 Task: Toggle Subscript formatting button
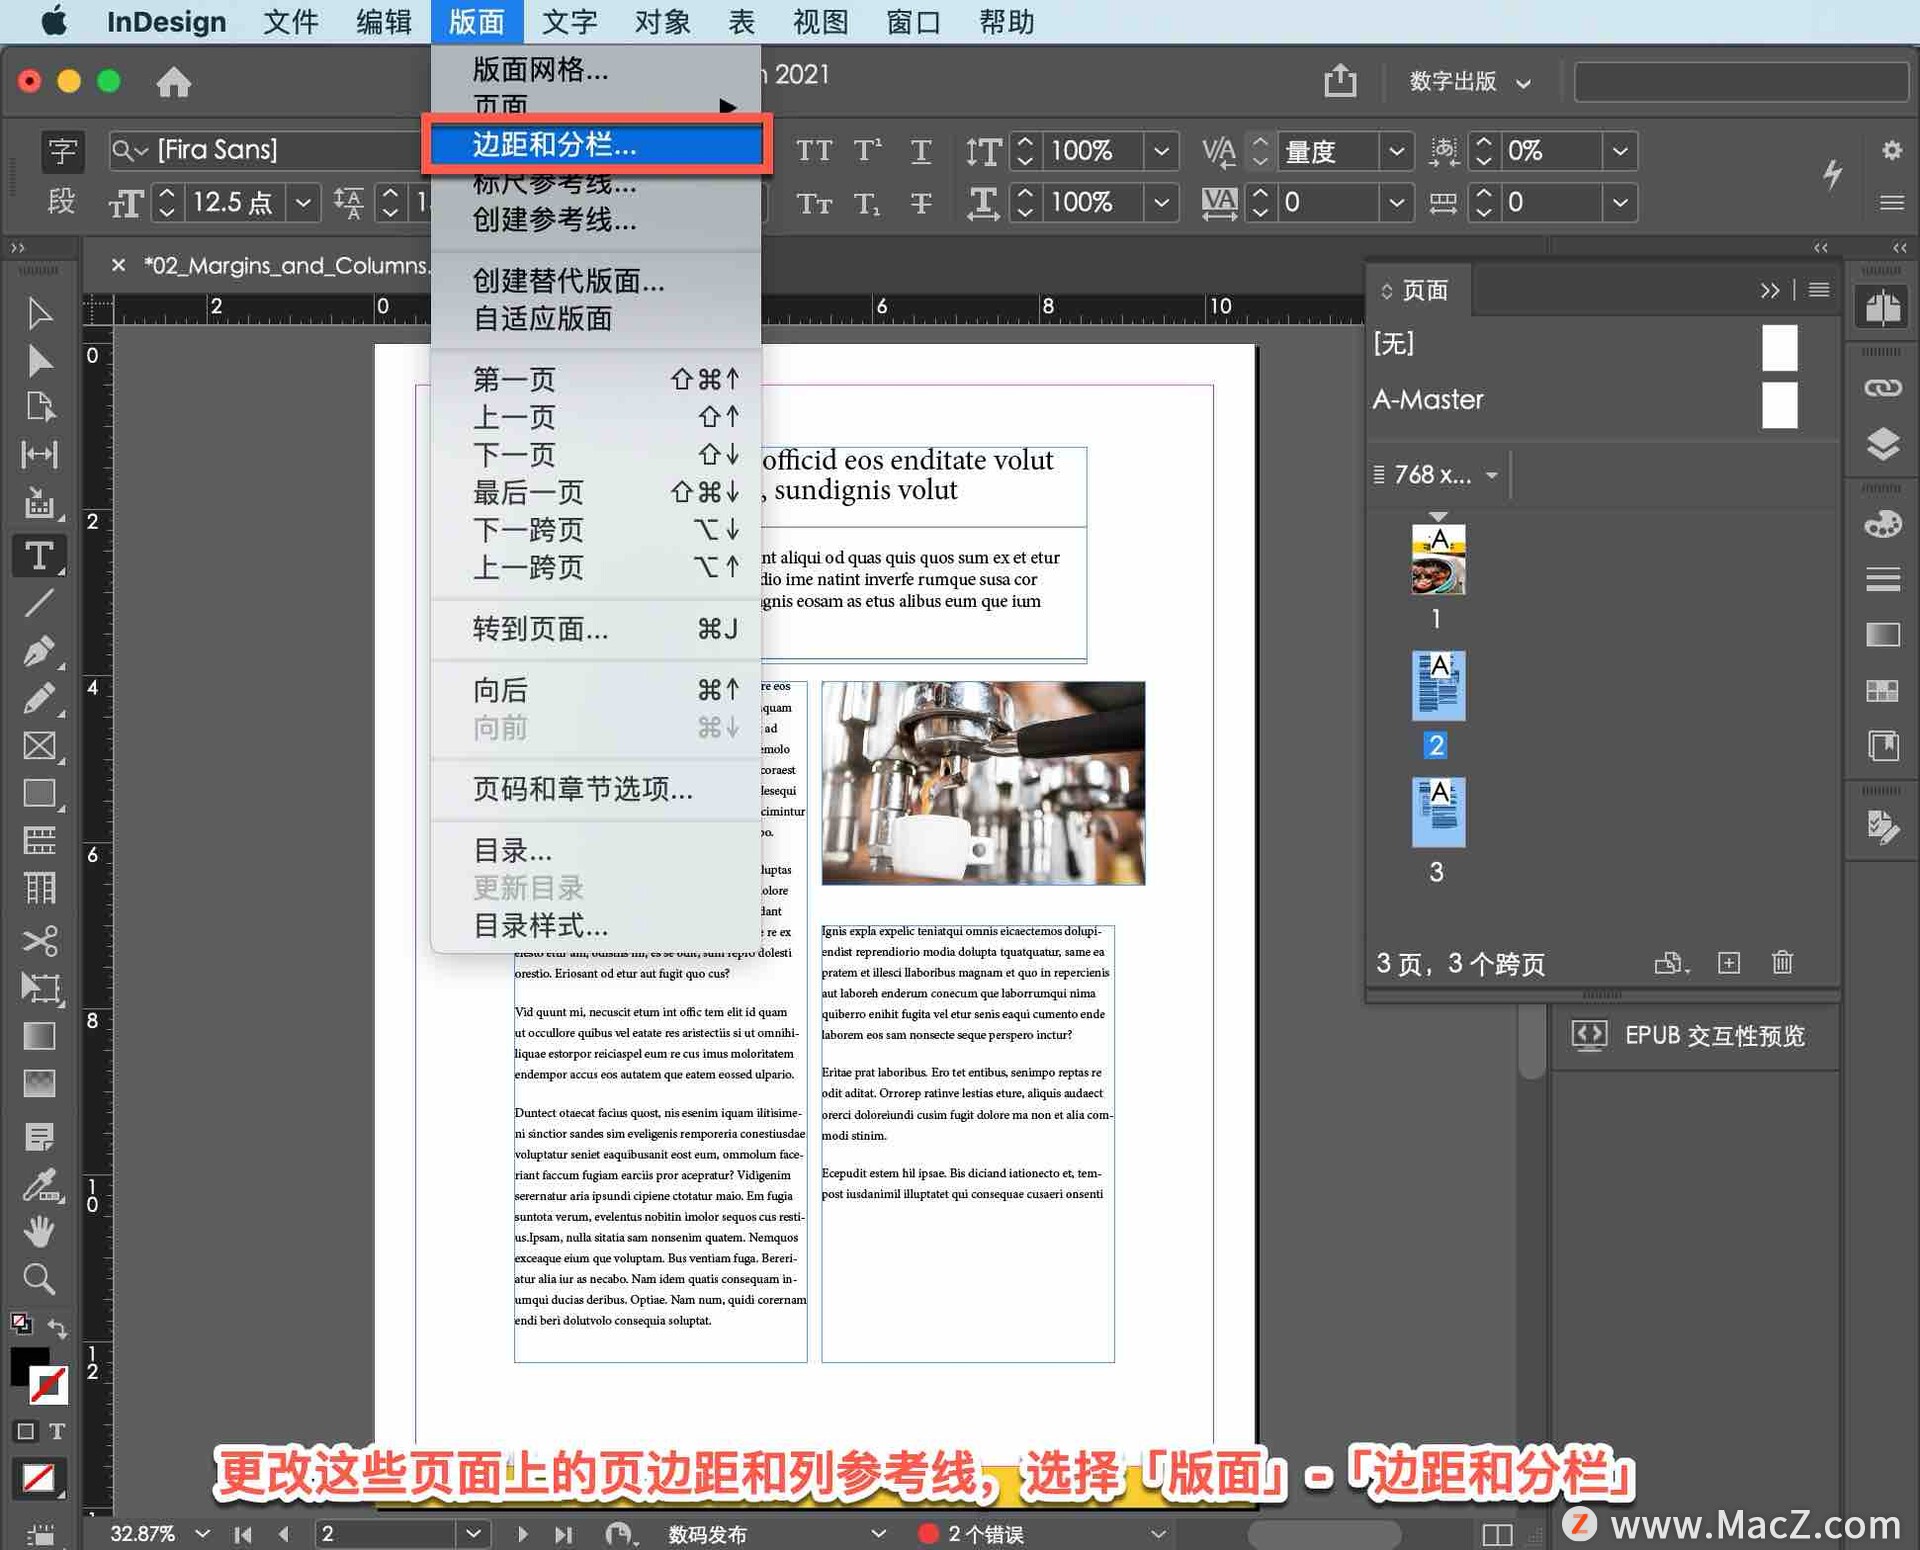point(867,203)
